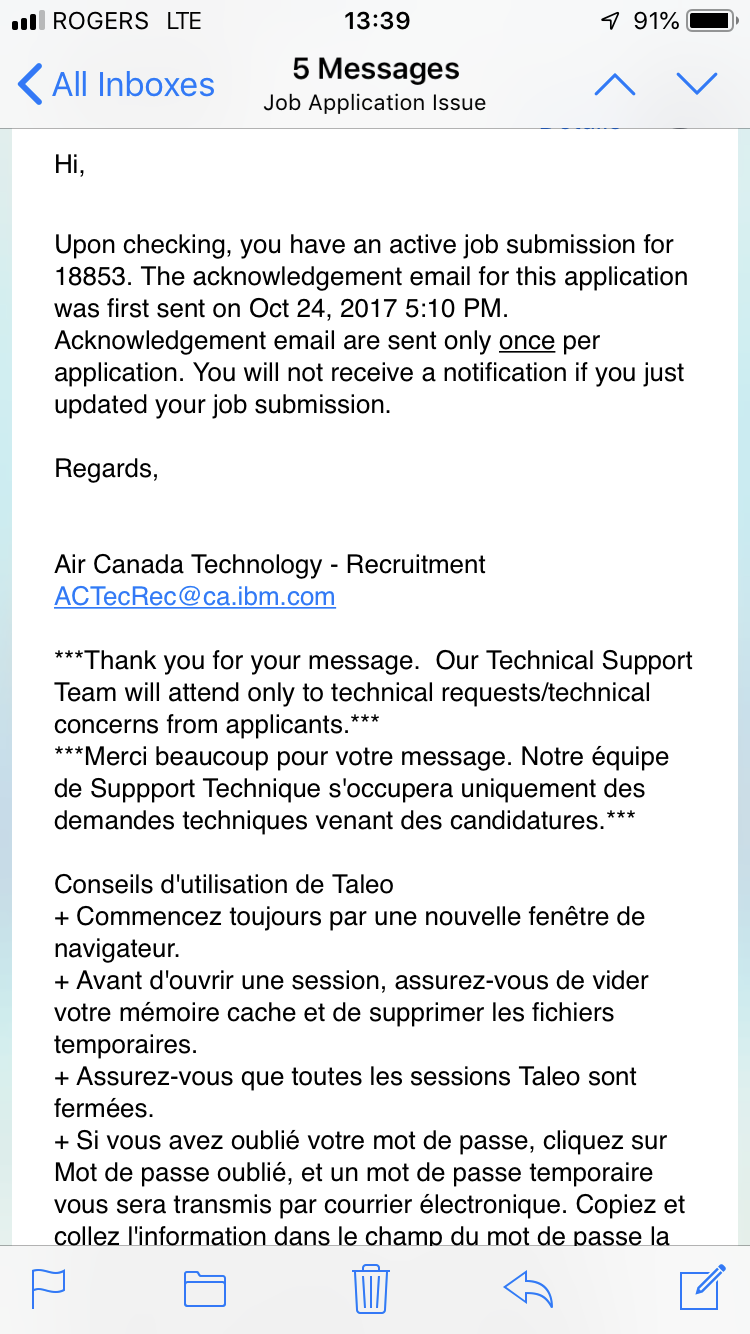
Task: Go to previous message with the up arrow
Action: (x=615, y=85)
